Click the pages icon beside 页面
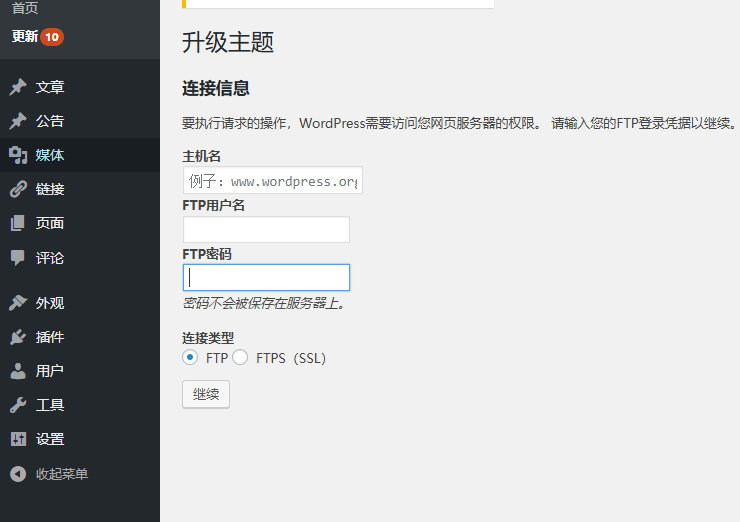The width and height of the screenshot is (740, 522). tap(18, 223)
